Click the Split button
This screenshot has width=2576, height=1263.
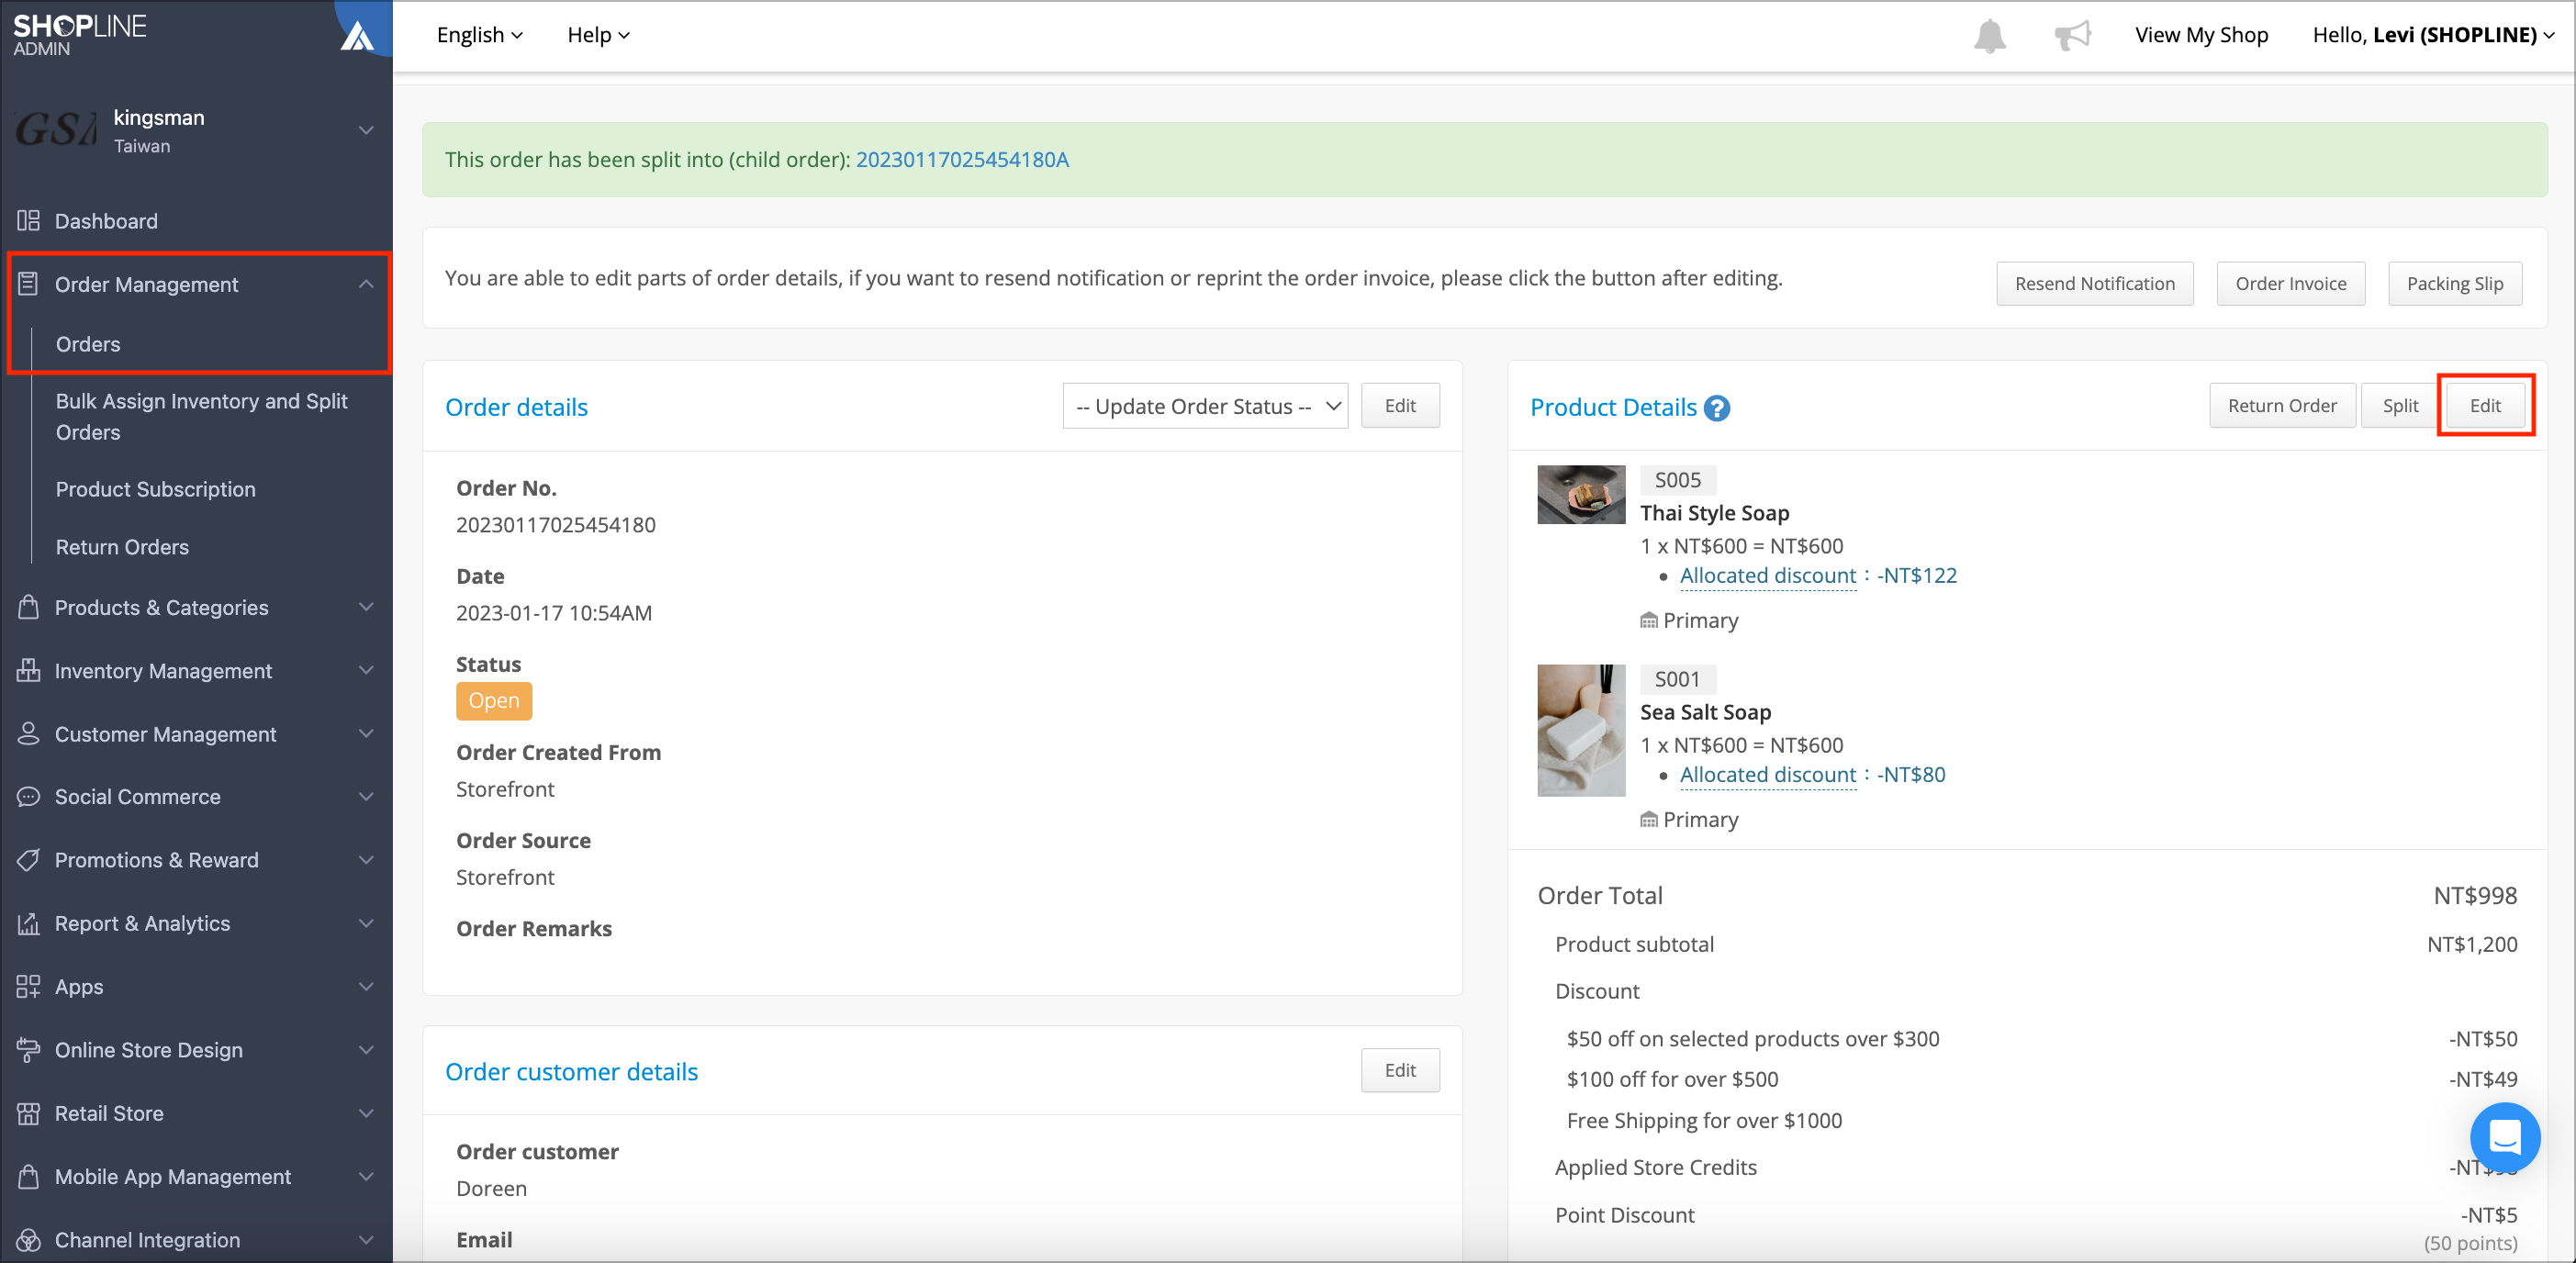click(2400, 406)
